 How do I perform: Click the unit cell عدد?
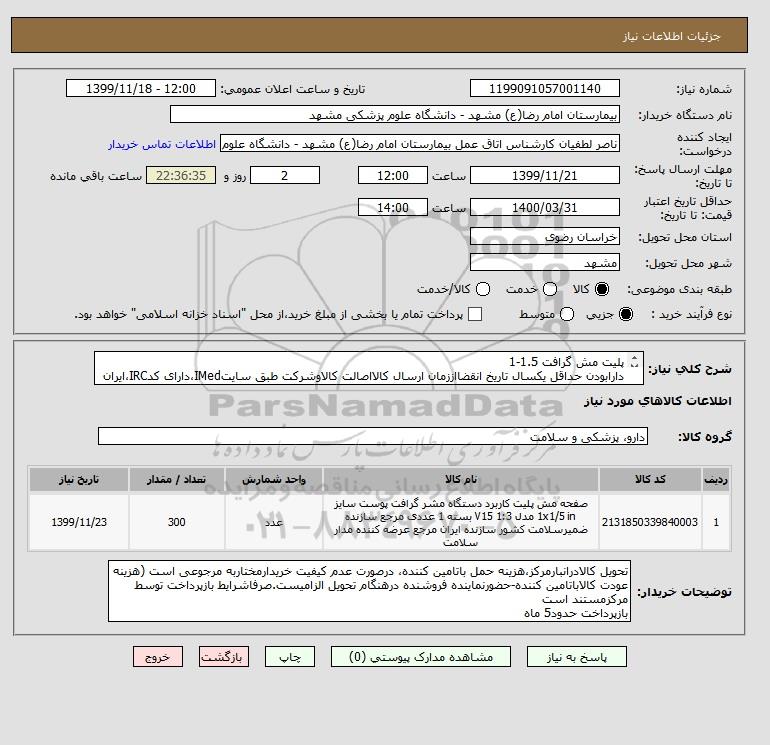pos(274,522)
